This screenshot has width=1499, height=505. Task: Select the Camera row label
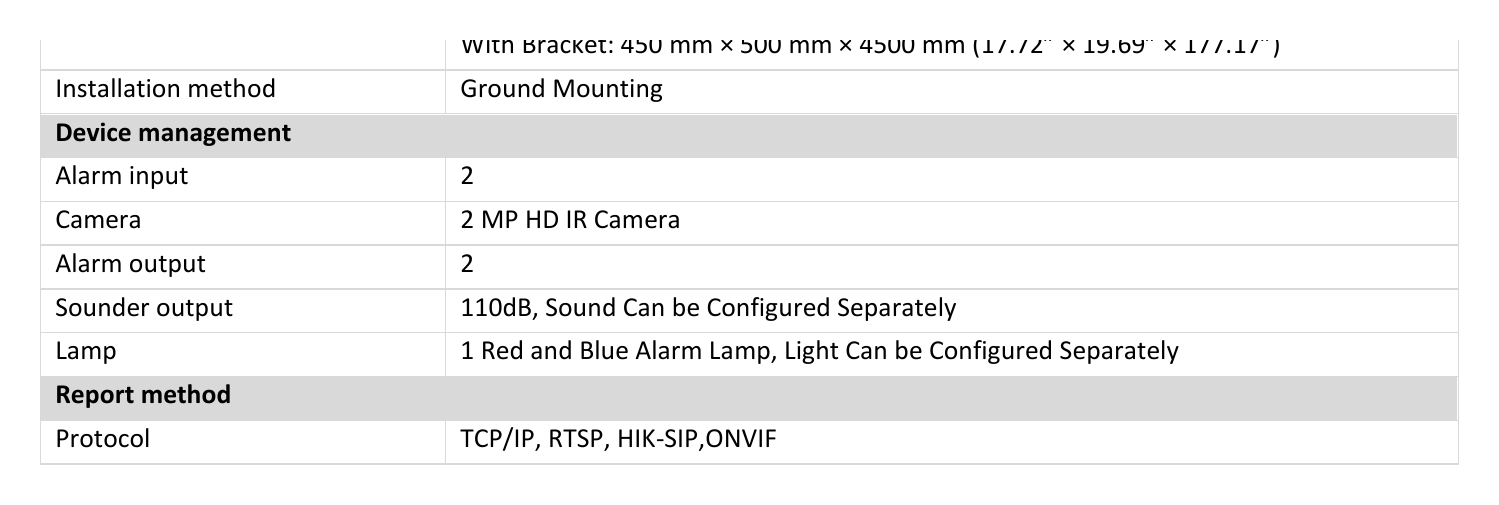[x=98, y=220]
